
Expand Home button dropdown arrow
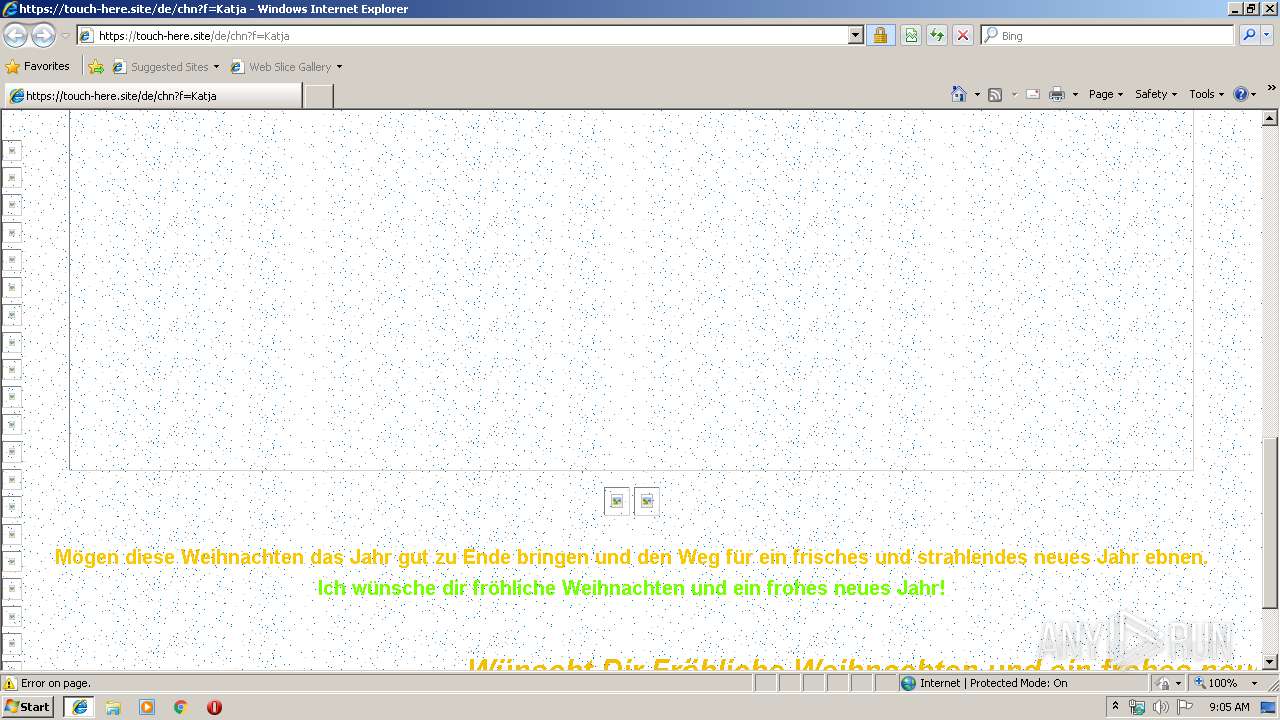coord(977,94)
